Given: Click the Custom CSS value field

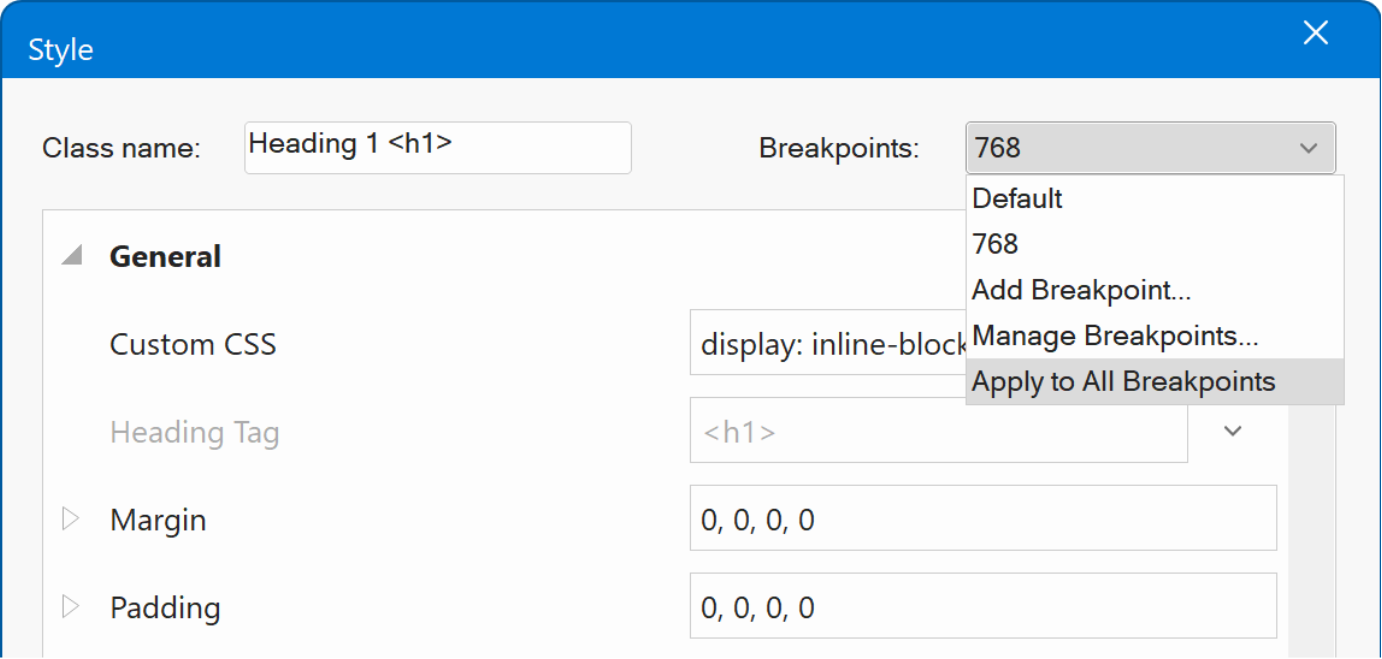Looking at the screenshot, I should pyautogui.click(x=826, y=344).
